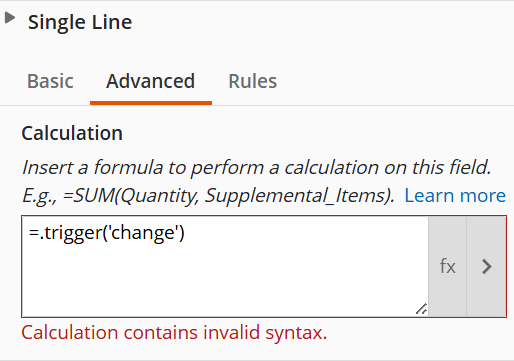The width and height of the screenshot is (514, 361).
Task: Focus the Calculation formula text box
Action: click(225, 266)
